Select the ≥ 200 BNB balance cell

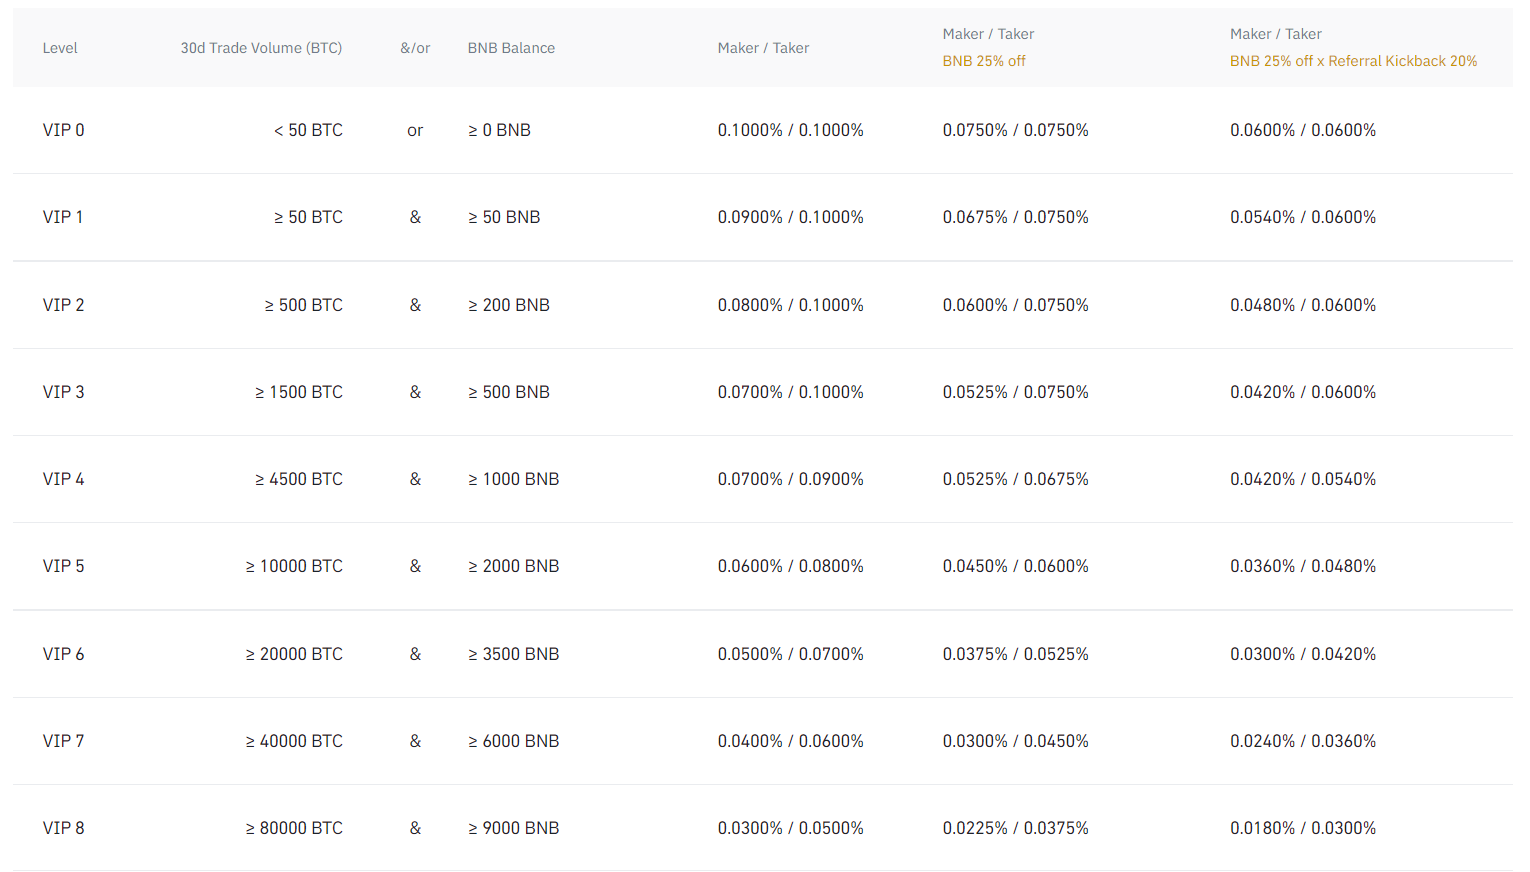coord(509,305)
